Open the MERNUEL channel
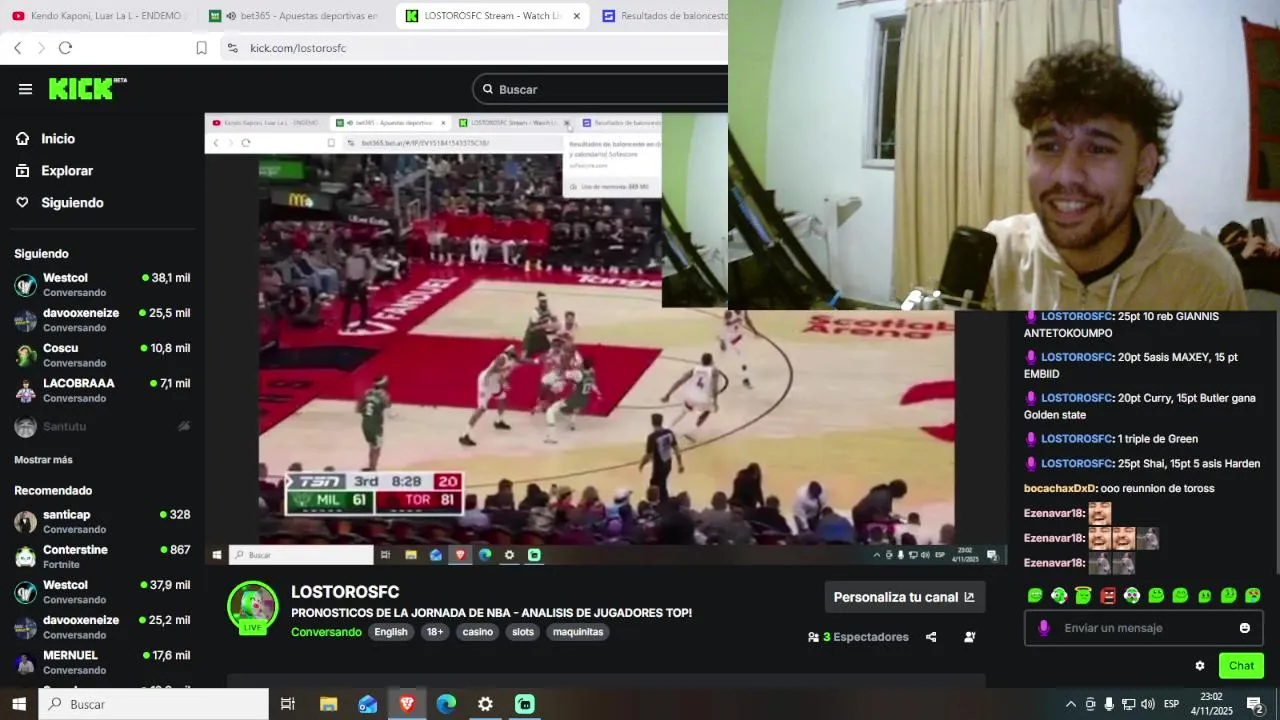Viewport: 1280px width, 720px height. [x=102, y=662]
